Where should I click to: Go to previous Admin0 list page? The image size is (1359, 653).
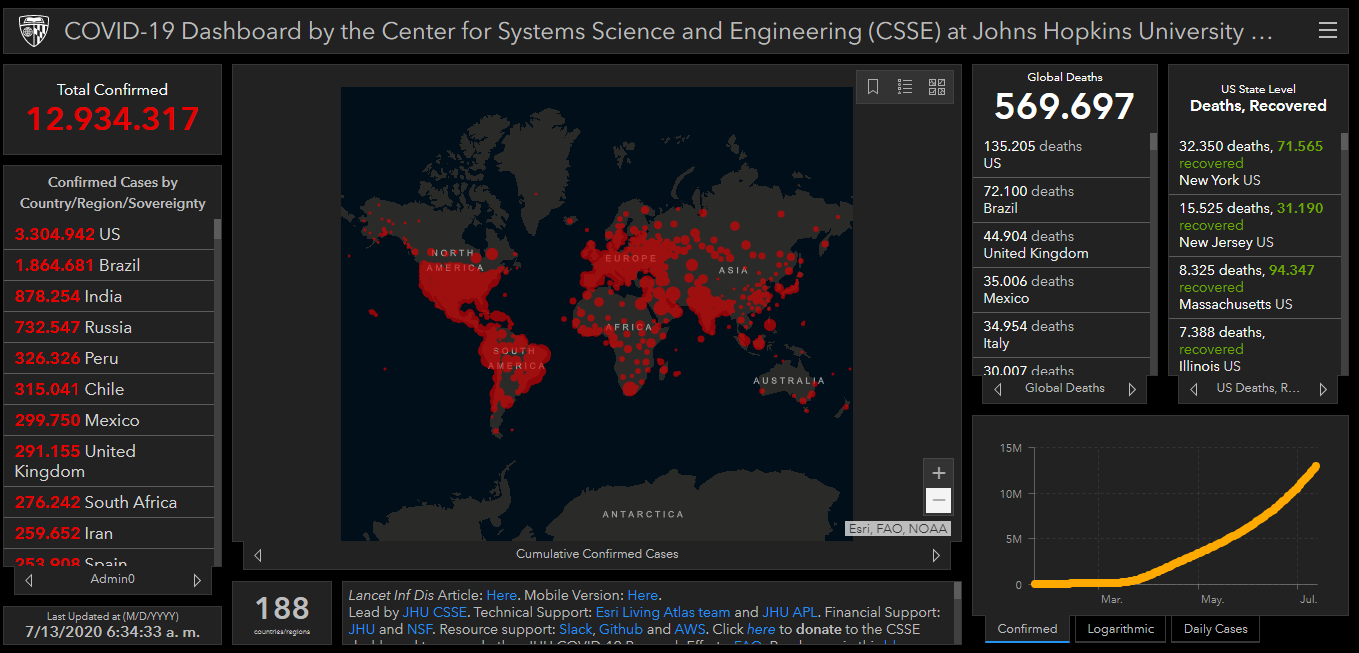click(29, 580)
